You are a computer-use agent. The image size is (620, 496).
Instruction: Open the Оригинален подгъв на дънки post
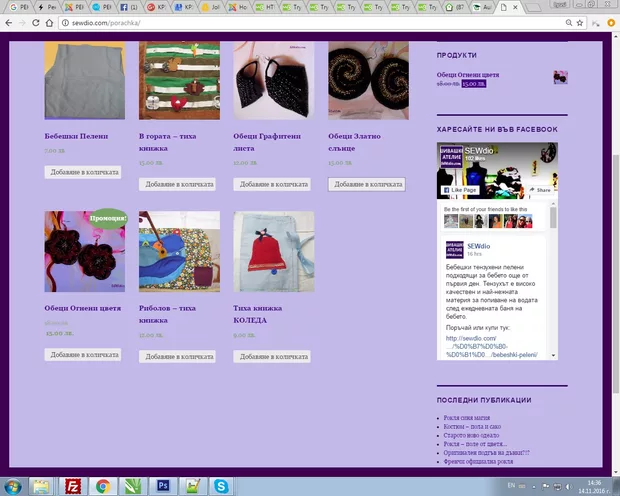click(x=486, y=452)
